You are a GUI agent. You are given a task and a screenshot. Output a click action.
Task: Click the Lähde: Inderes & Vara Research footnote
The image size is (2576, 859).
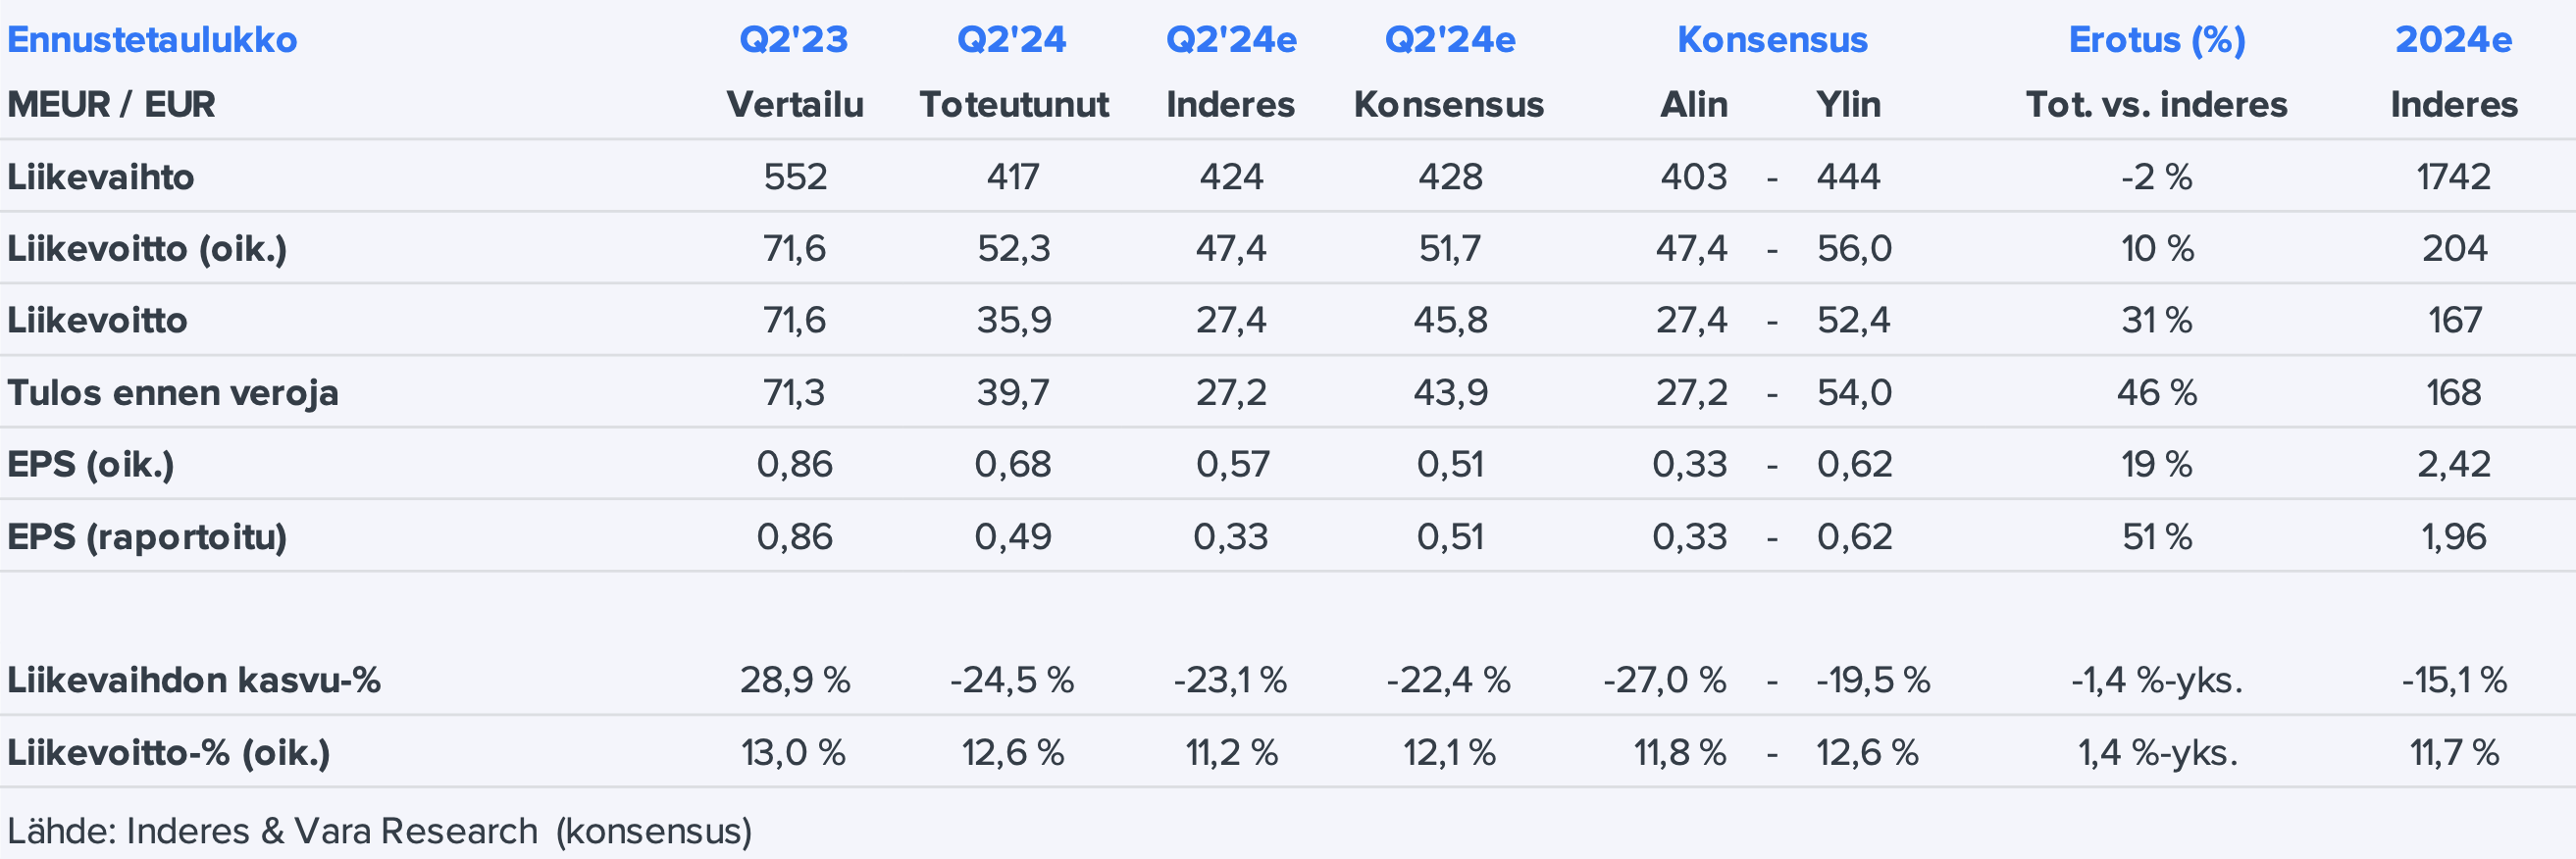tap(380, 831)
